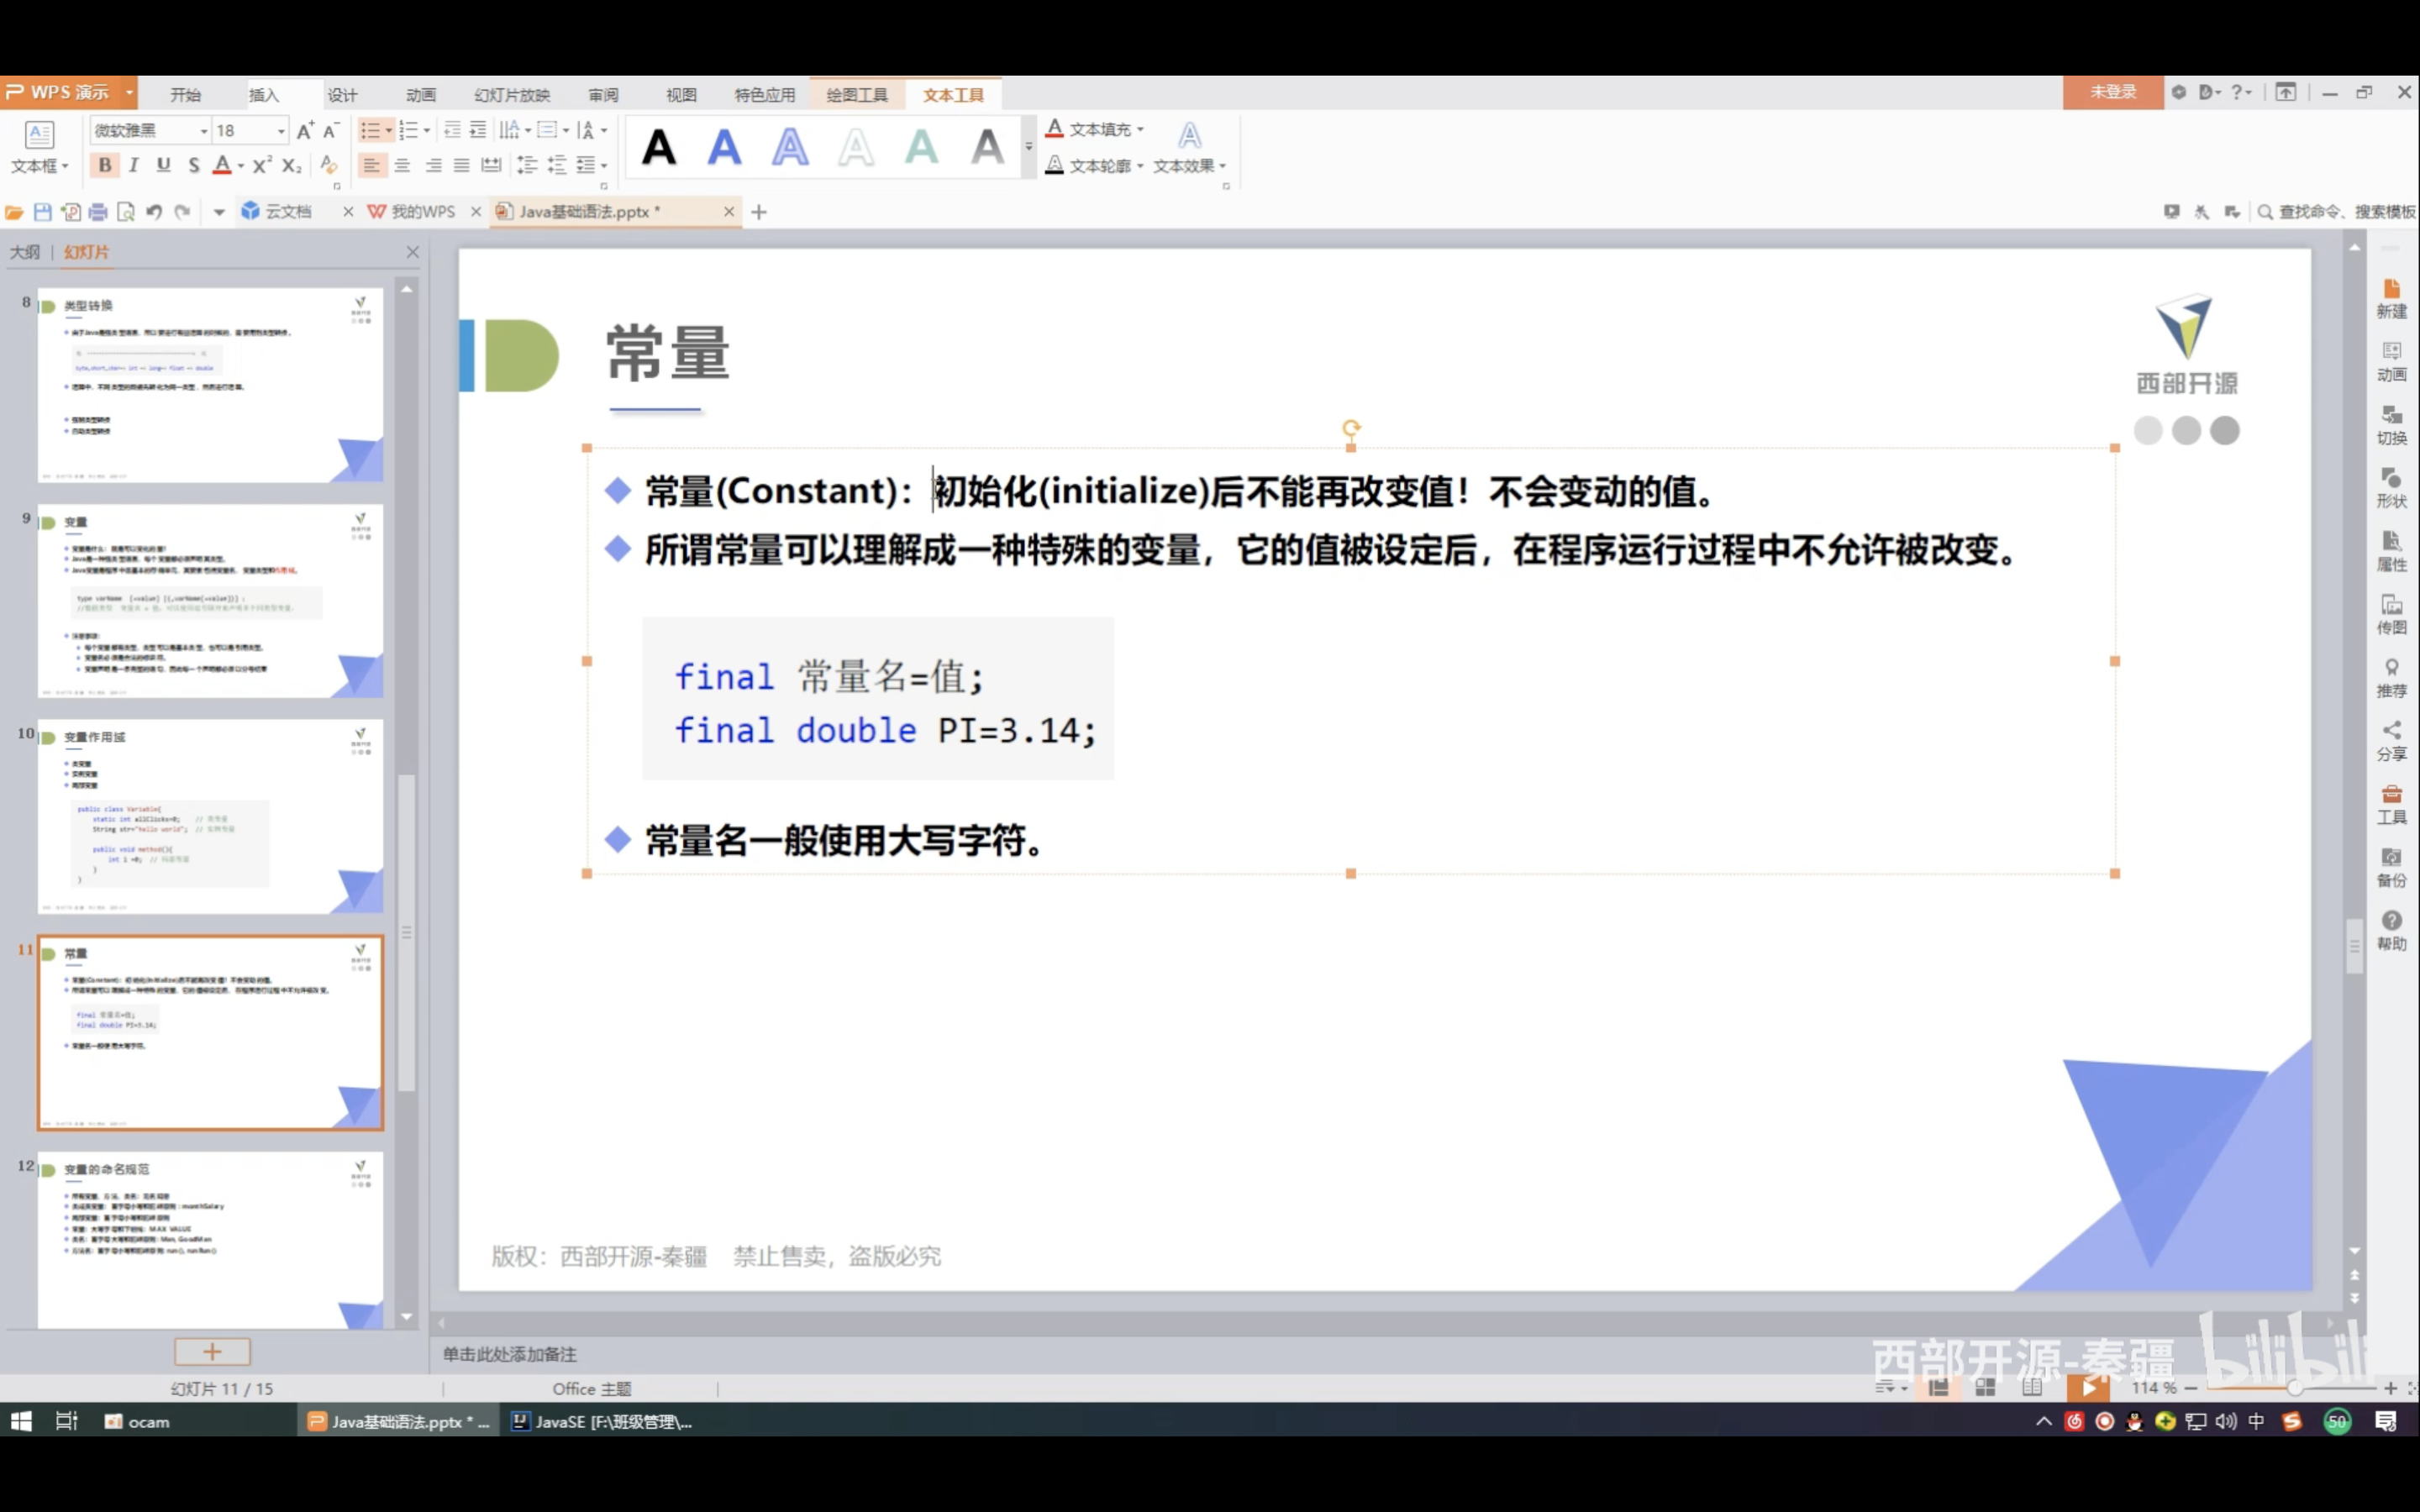Screen dimensions: 2420x1512
Task: Toggle bold formatting button
Action: click(105, 166)
